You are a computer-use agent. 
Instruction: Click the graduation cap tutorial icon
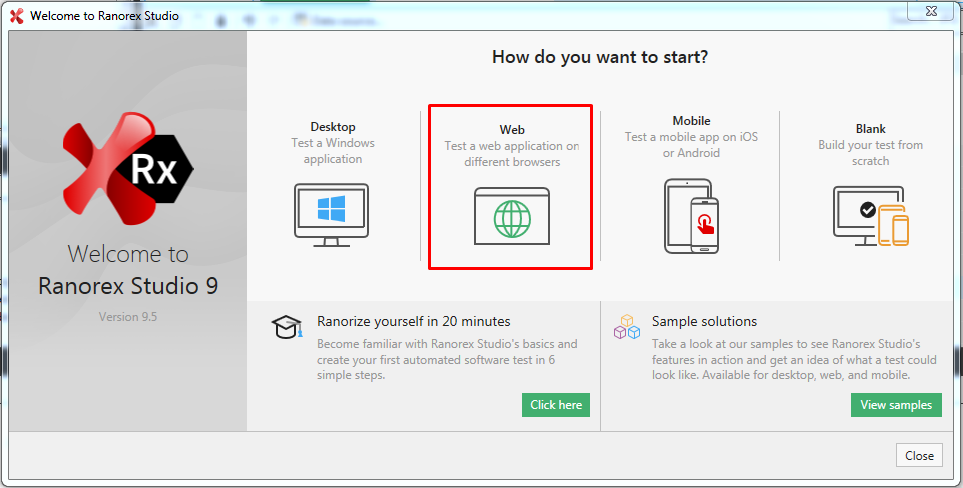pyautogui.click(x=287, y=327)
